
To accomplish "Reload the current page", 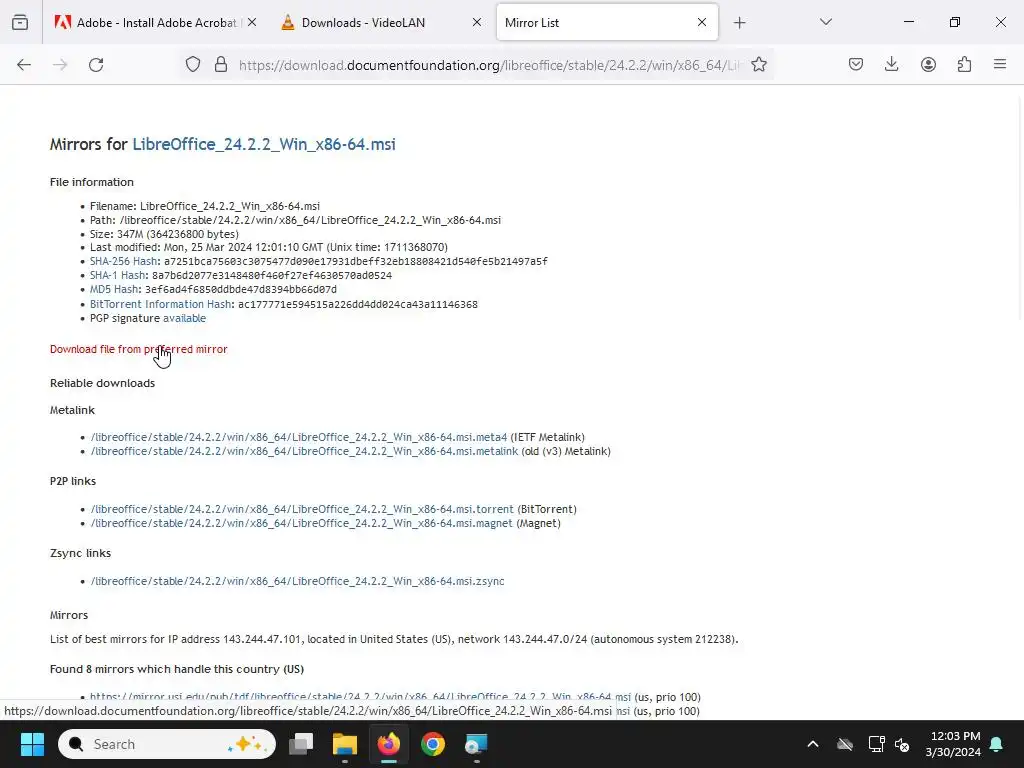I will coord(96,65).
